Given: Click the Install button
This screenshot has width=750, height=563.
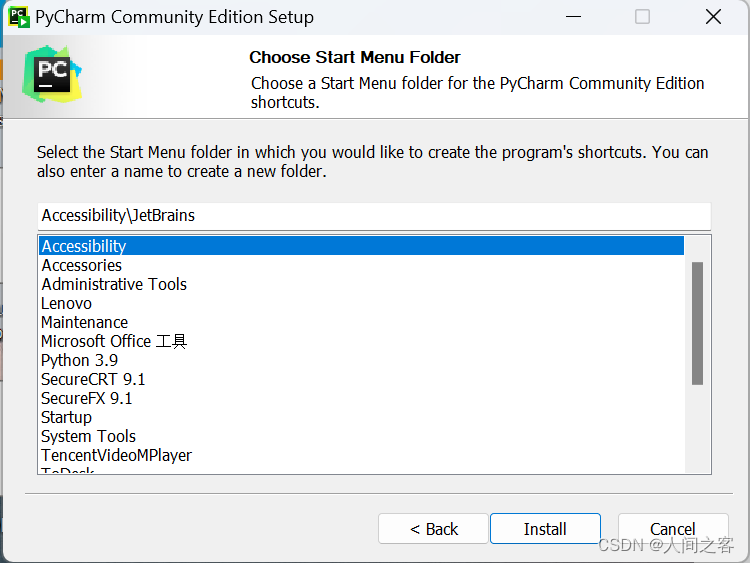Looking at the screenshot, I should click(545, 529).
